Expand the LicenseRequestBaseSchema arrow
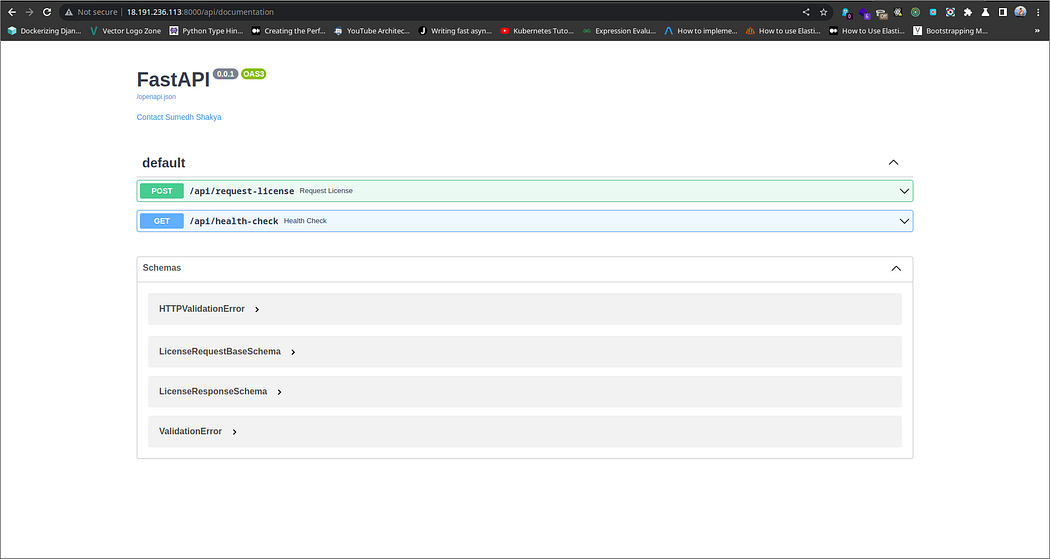Image resolution: width=1050 pixels, height=559 pixels. click(293, 352)
